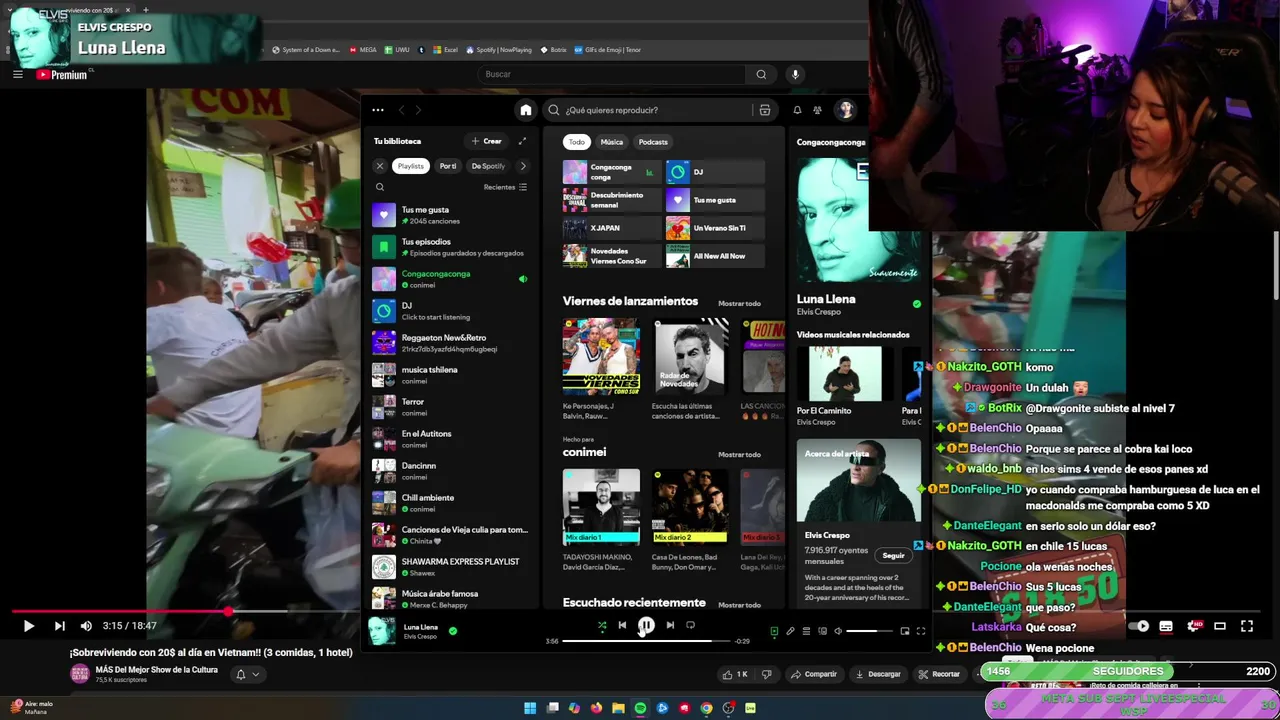
Task: Open Spotify three-dot menu
Action: [377, 110]
